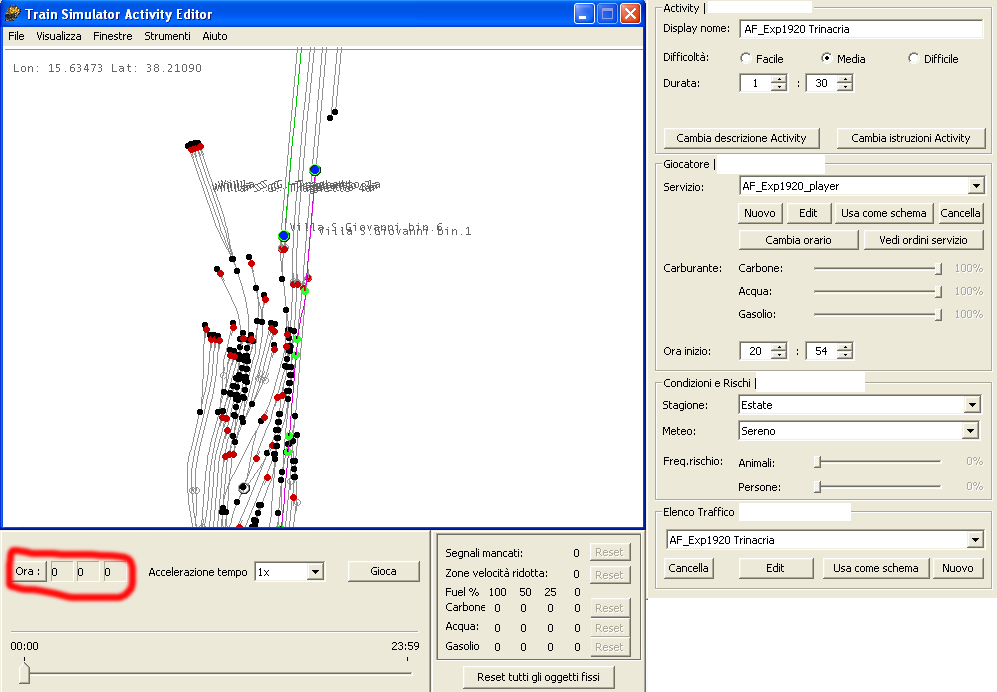Click in the Display nome text field
The width and height of the screenshot is (997, 692).
[859, 29]
